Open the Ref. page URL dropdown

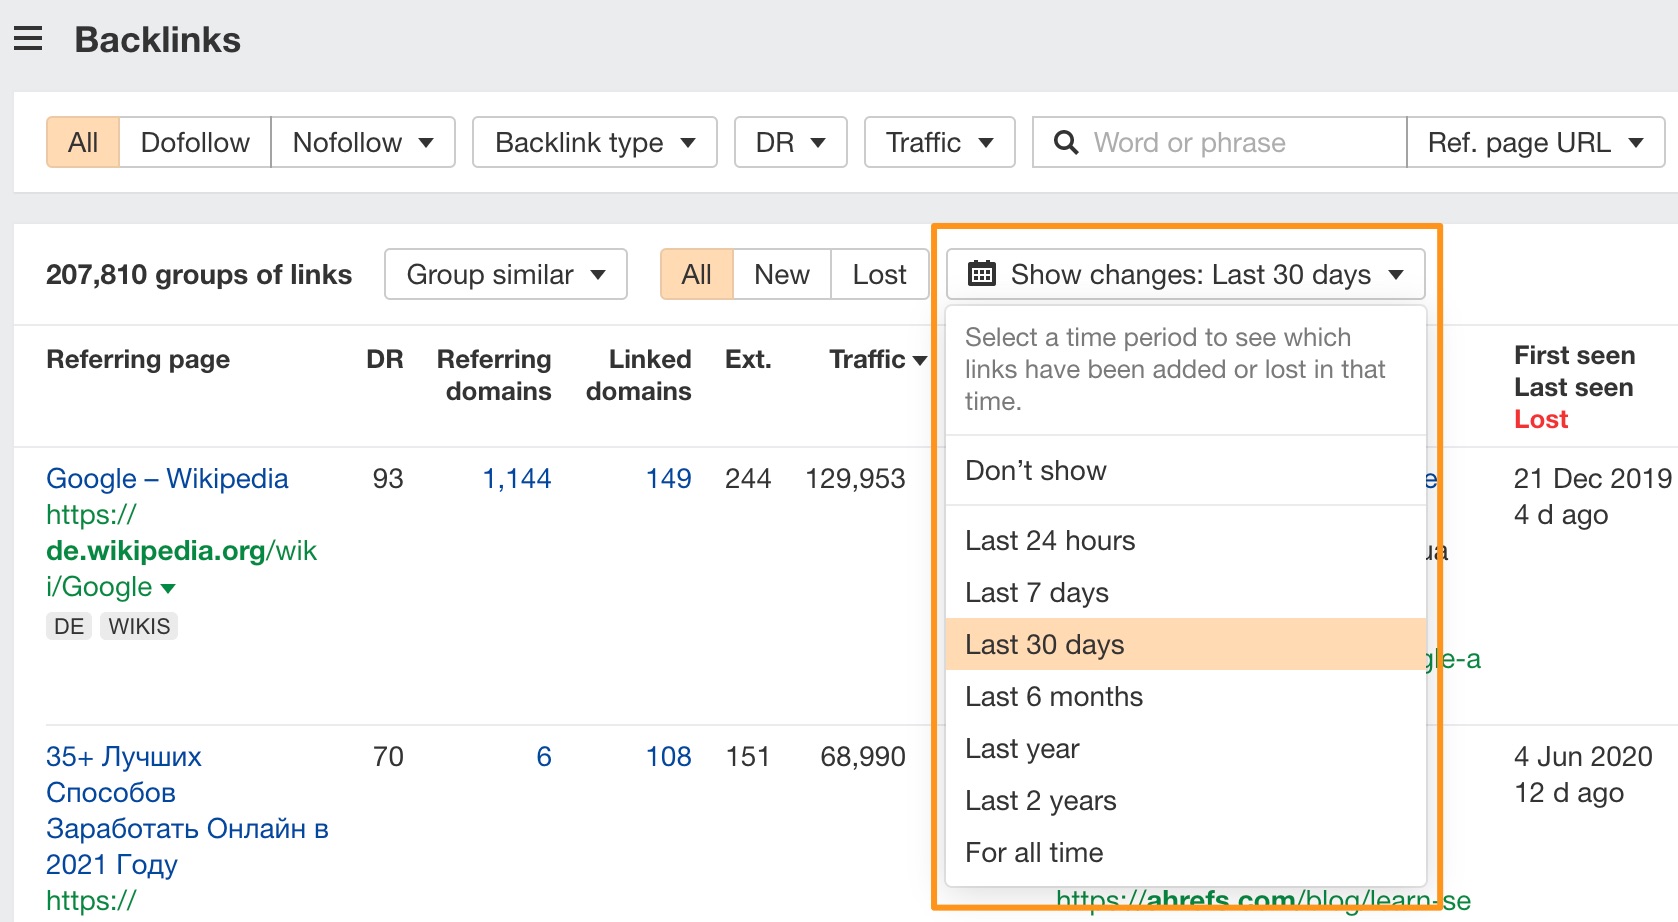coord(1535,143)
